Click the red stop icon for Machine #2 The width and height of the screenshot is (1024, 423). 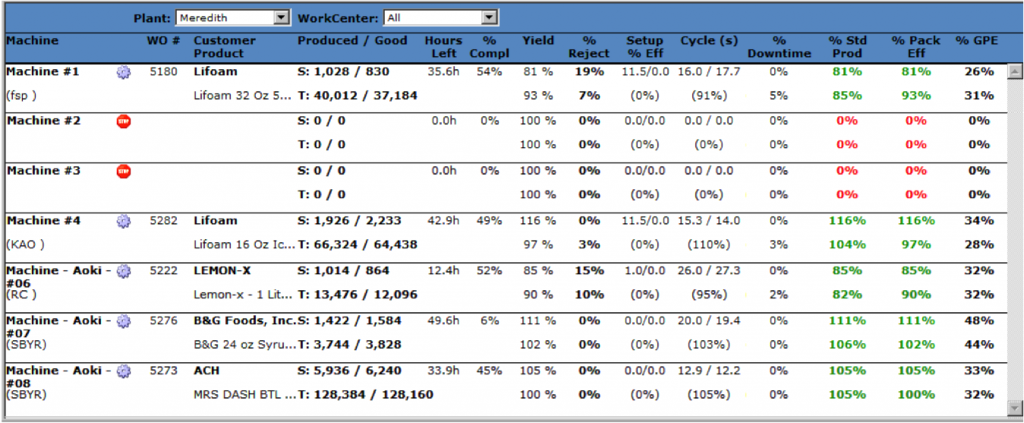[123, 121]
